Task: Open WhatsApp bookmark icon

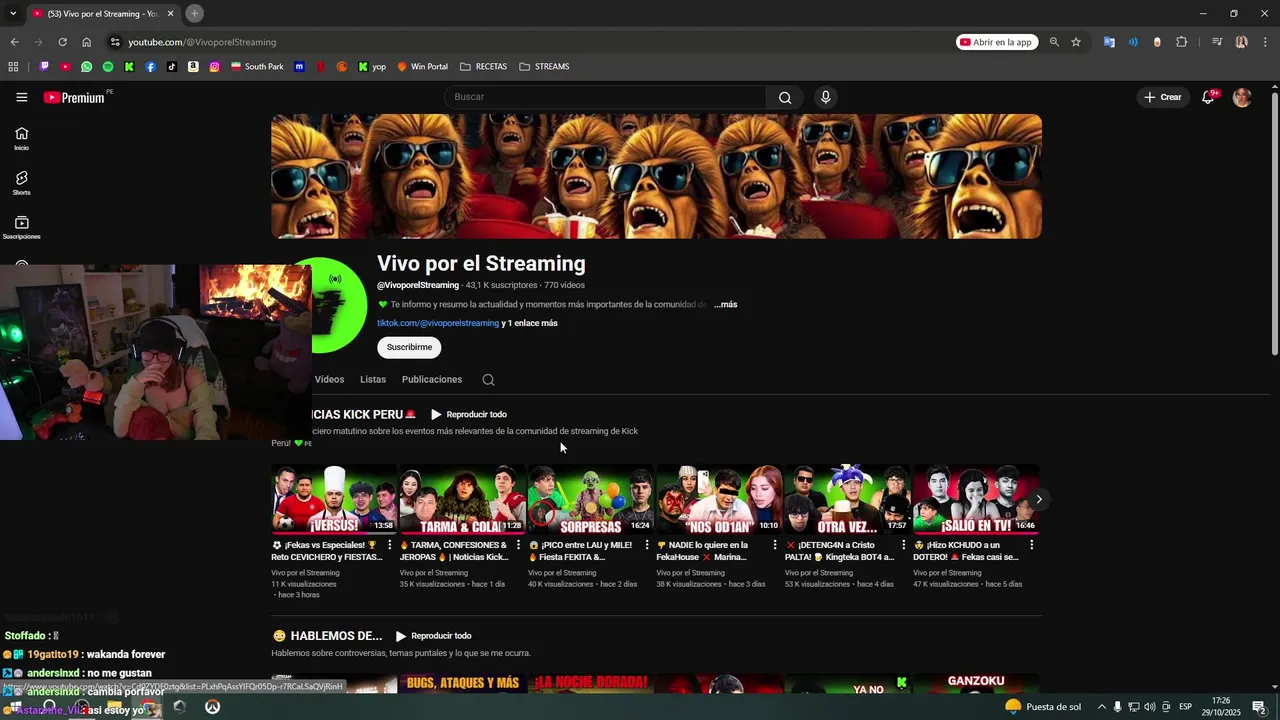Action: (x=86, y=67)
